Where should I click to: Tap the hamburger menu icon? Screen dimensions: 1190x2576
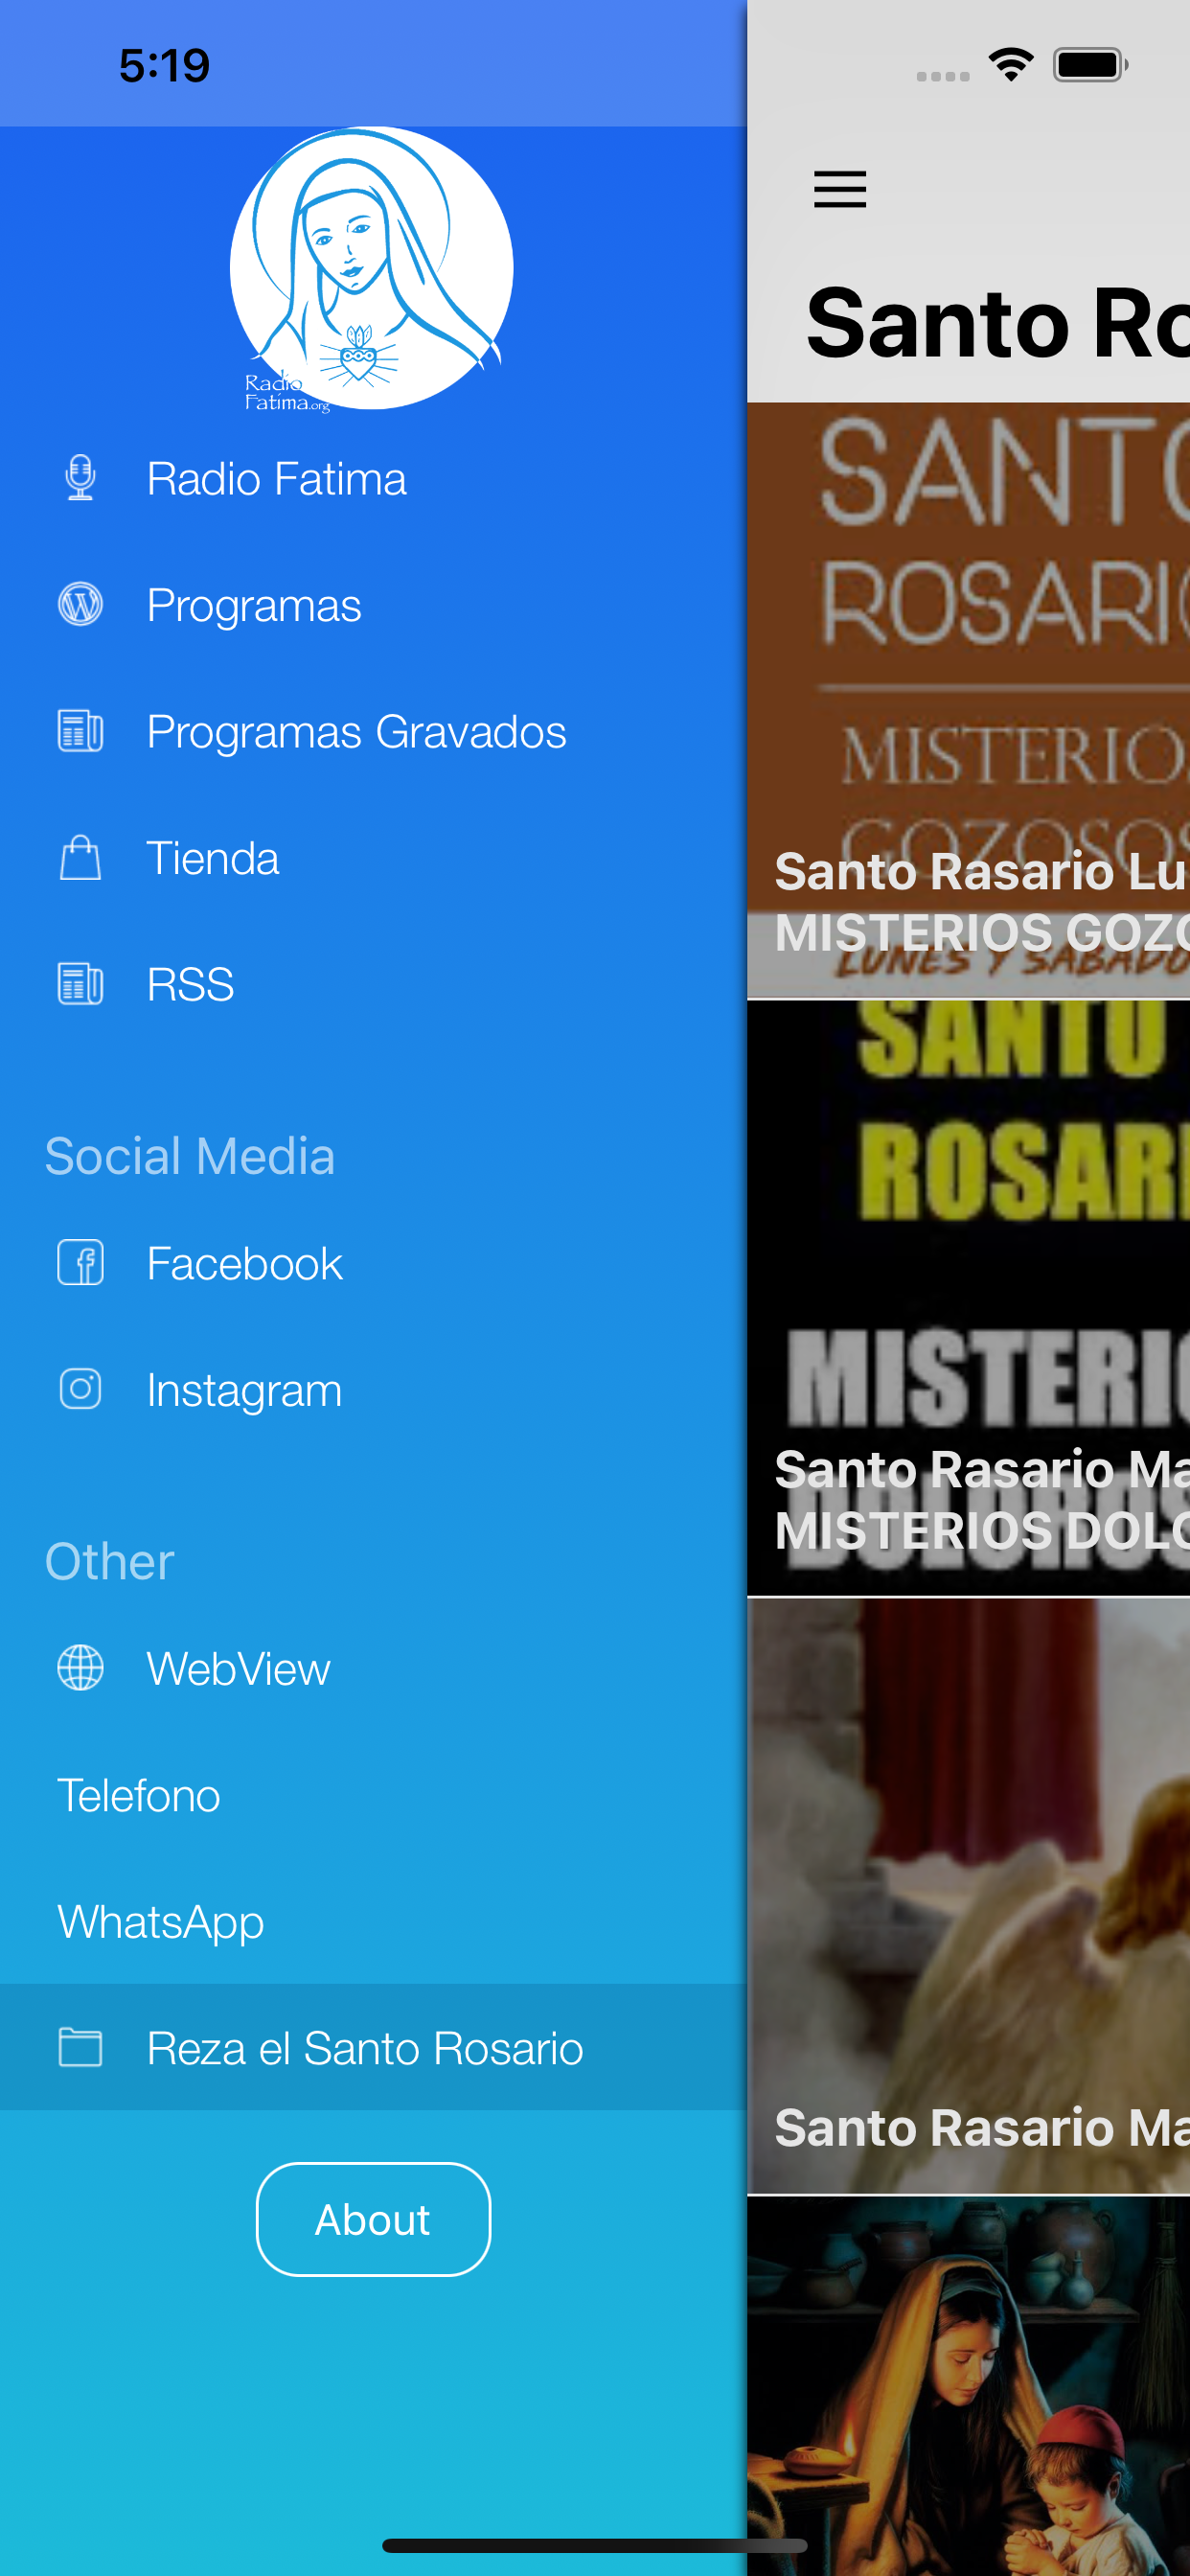(x=840, y=189)
